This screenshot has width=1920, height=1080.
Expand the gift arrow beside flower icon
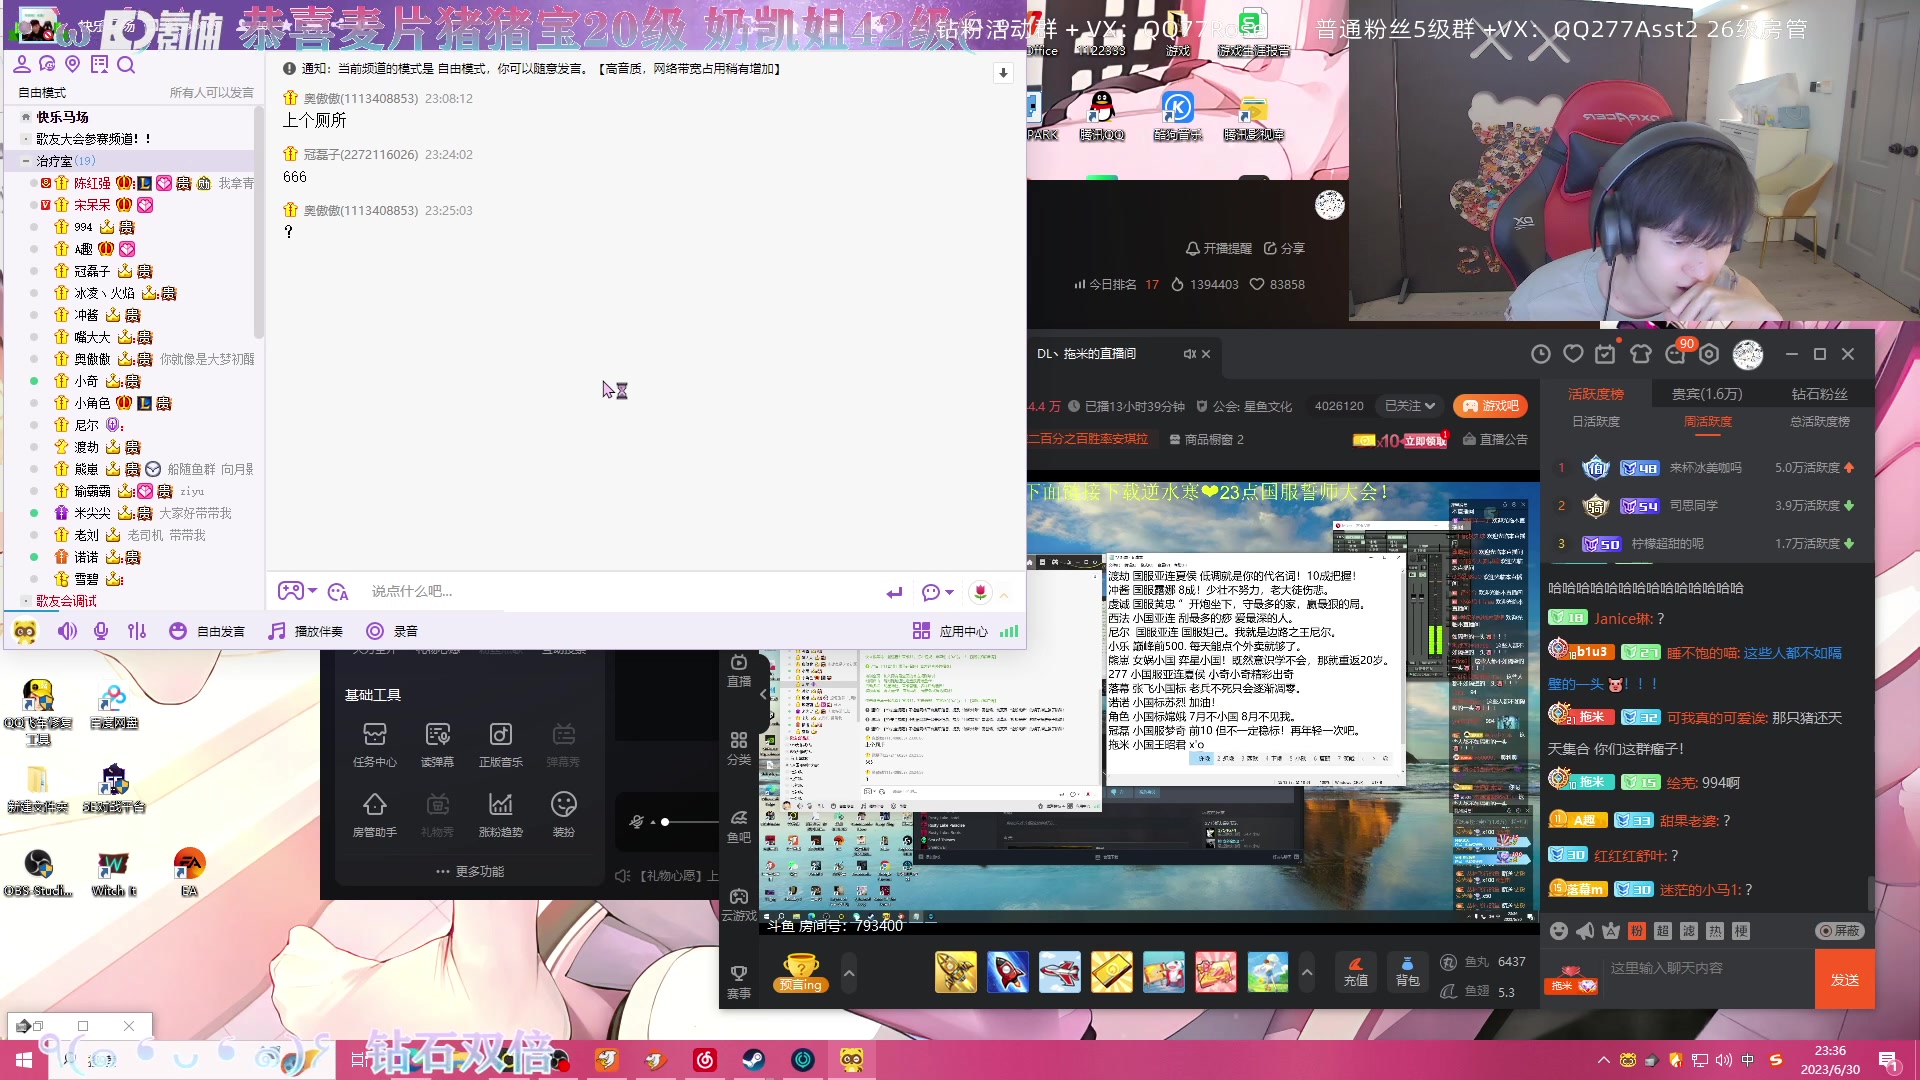pyautogui.click(x=1004, y=594)
